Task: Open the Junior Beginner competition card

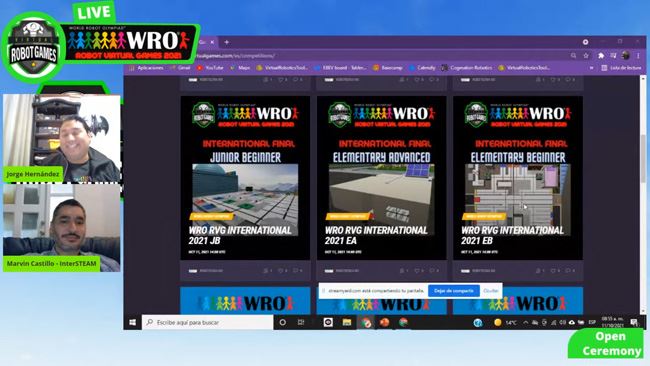Action: coord(245,178)
